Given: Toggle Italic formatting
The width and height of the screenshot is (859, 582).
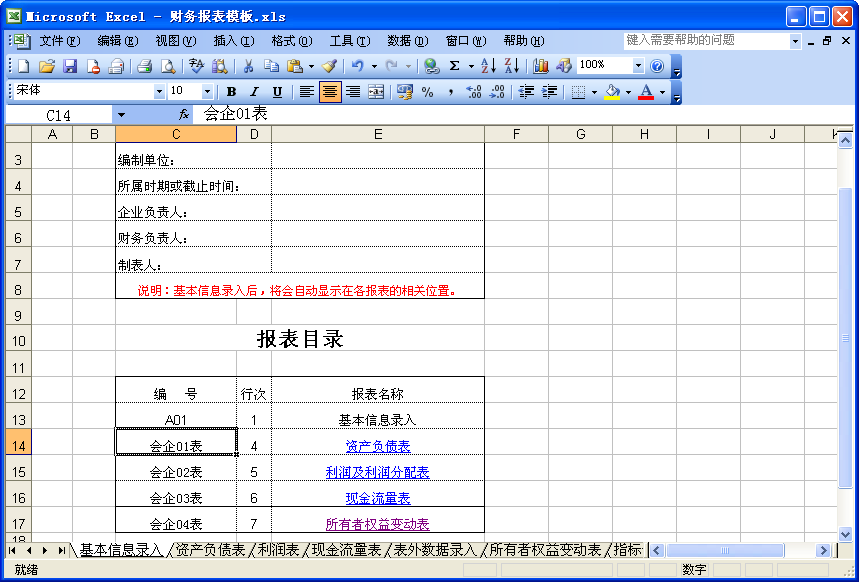Looking at the screenshot, I should 254,92.
